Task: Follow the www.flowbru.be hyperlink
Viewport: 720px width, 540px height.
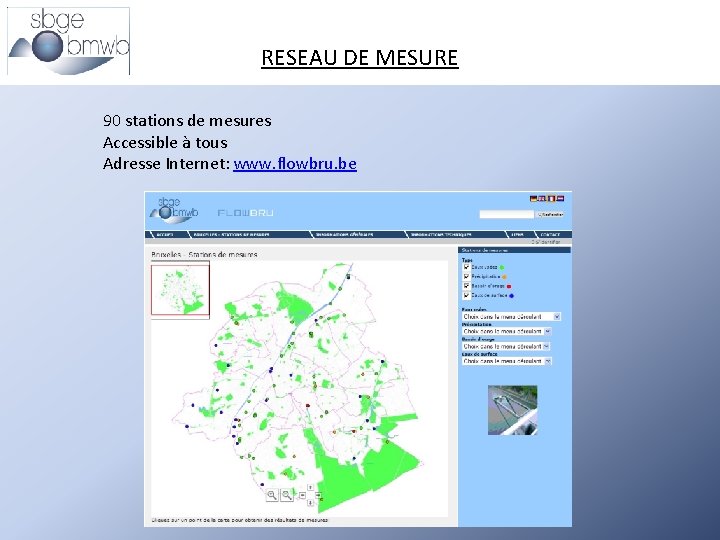Action: [x=295, y=164]
